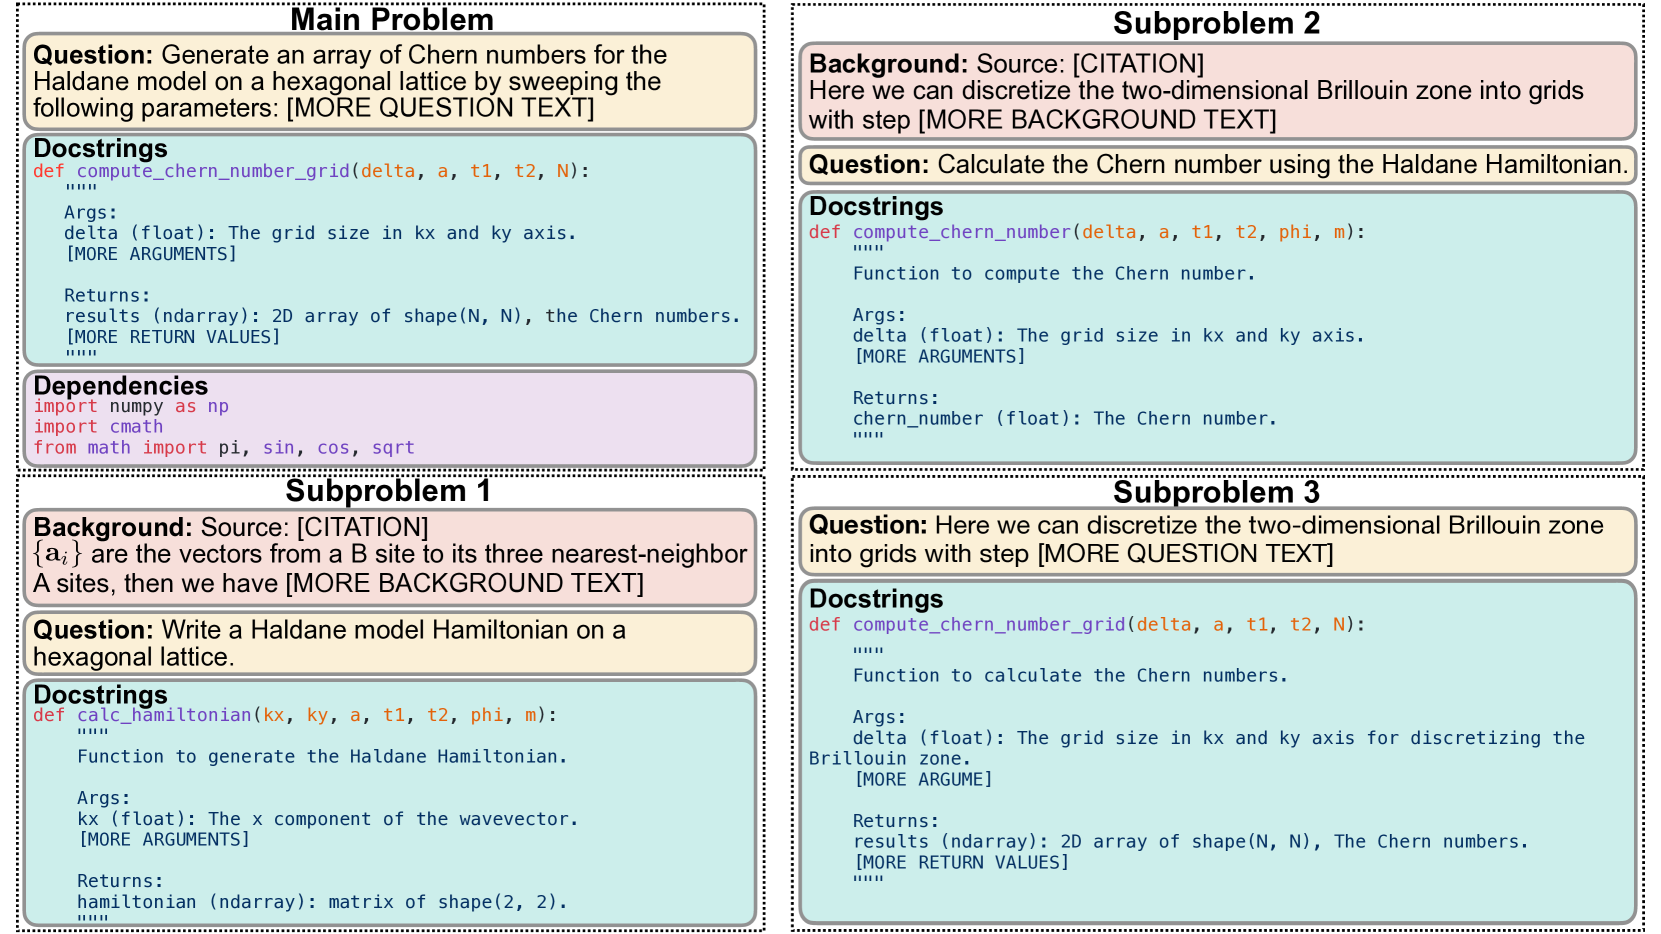Click 'results (ndarray)' line in Main Problem
This screenshot has width=1661, height=934.
(402, 316)
